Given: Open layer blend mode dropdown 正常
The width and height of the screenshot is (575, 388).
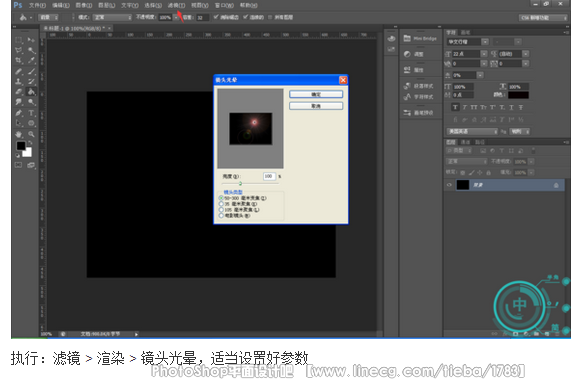Looking at the screenshot, I should coord(467,161).
